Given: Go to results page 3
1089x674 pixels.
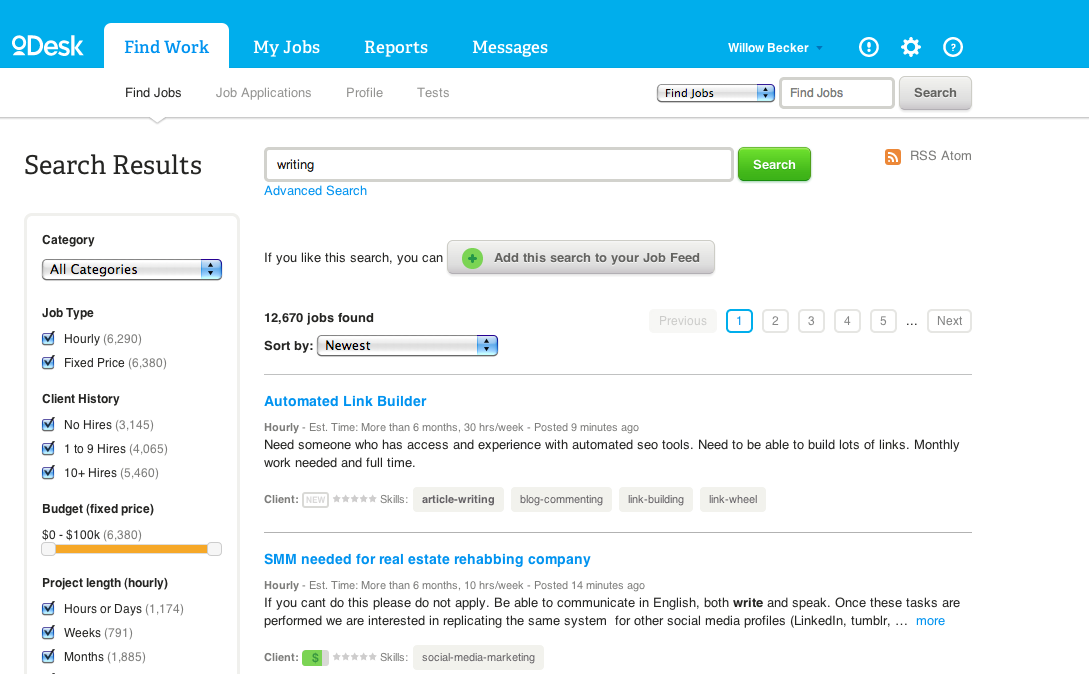Looking at the screenshot, I should click(x=811, y=321).
